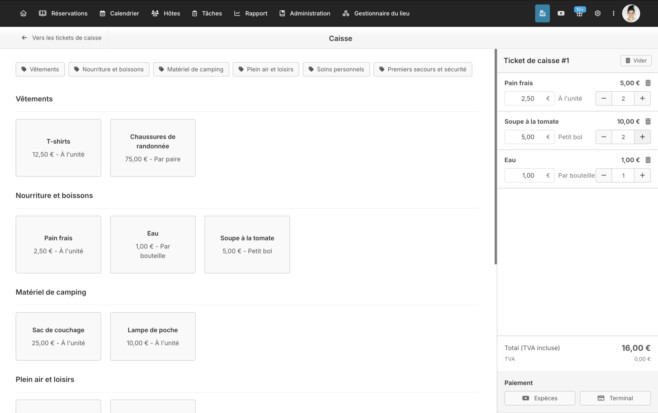Screen dimensions: 658x413
Task: Open the user avatar profile
Action: (631, 13)
